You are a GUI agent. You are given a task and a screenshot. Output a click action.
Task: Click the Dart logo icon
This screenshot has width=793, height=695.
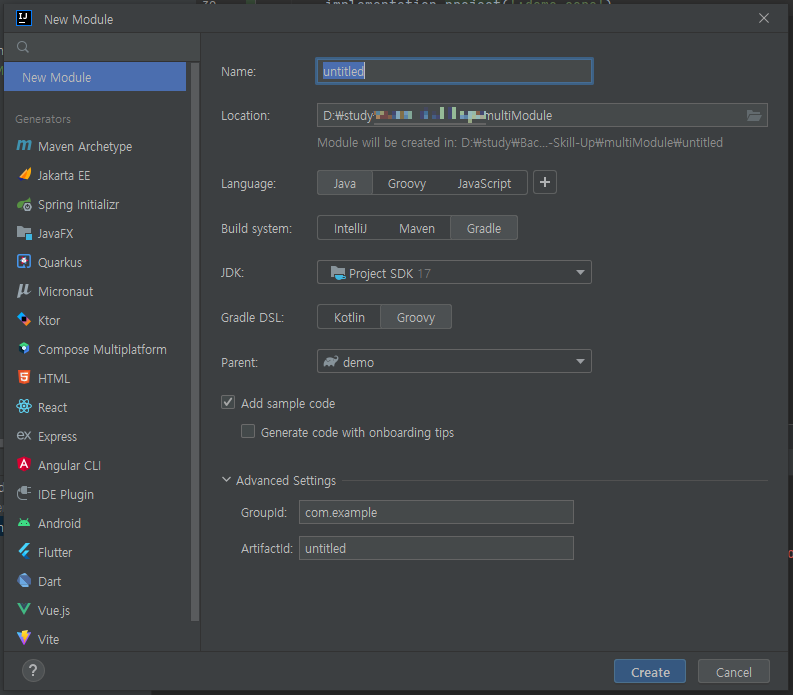(x=24, y=580)
